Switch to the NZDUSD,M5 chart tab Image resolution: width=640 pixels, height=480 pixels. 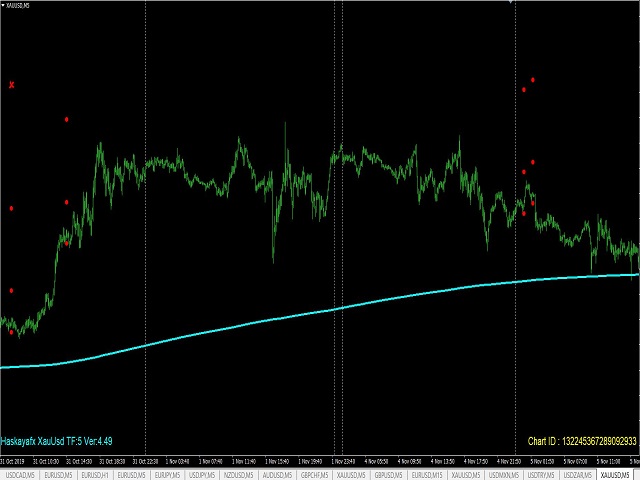tap(239, 475)
